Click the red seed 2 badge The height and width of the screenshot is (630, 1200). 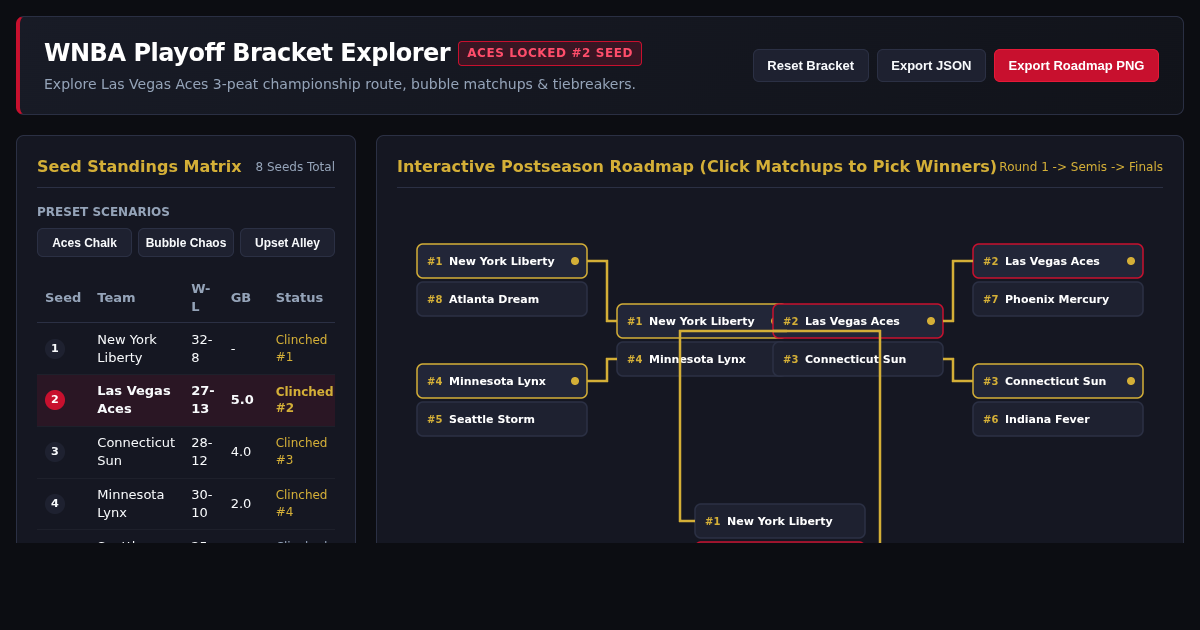pos(55,400)
